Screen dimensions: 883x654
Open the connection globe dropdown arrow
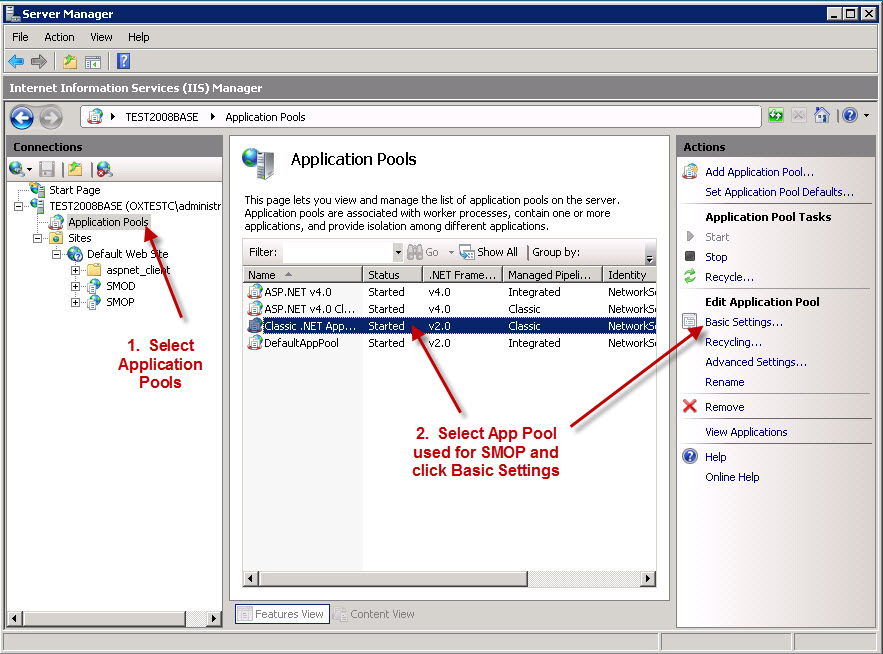pos(29,169)
